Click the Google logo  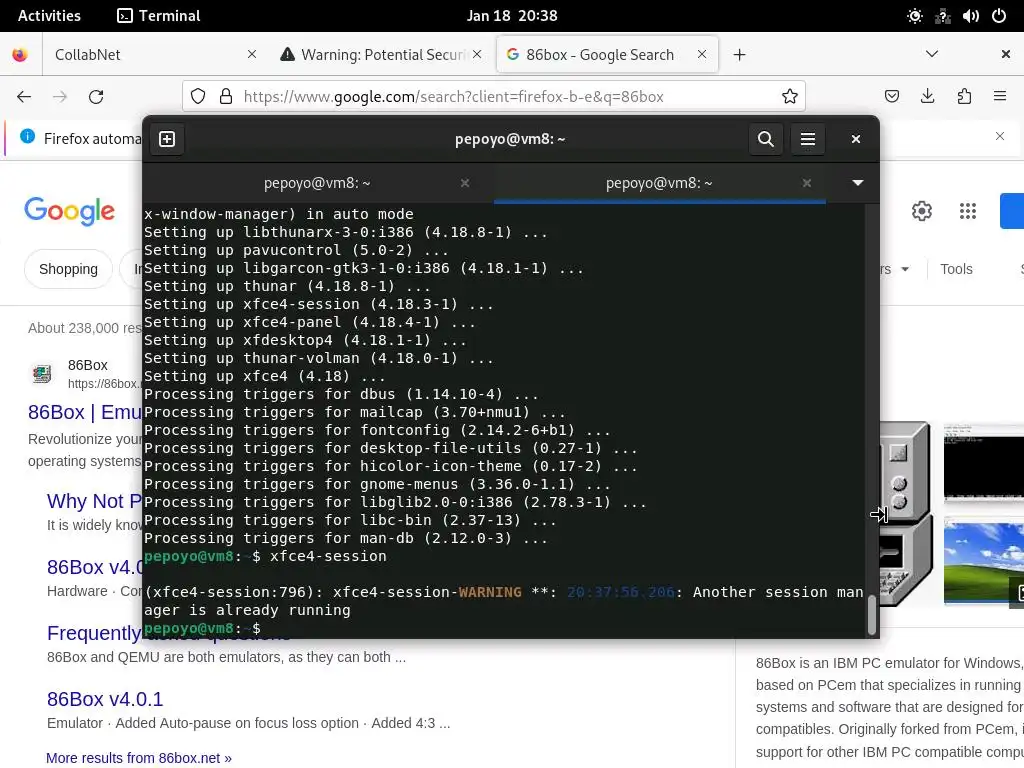coord(69,211)
